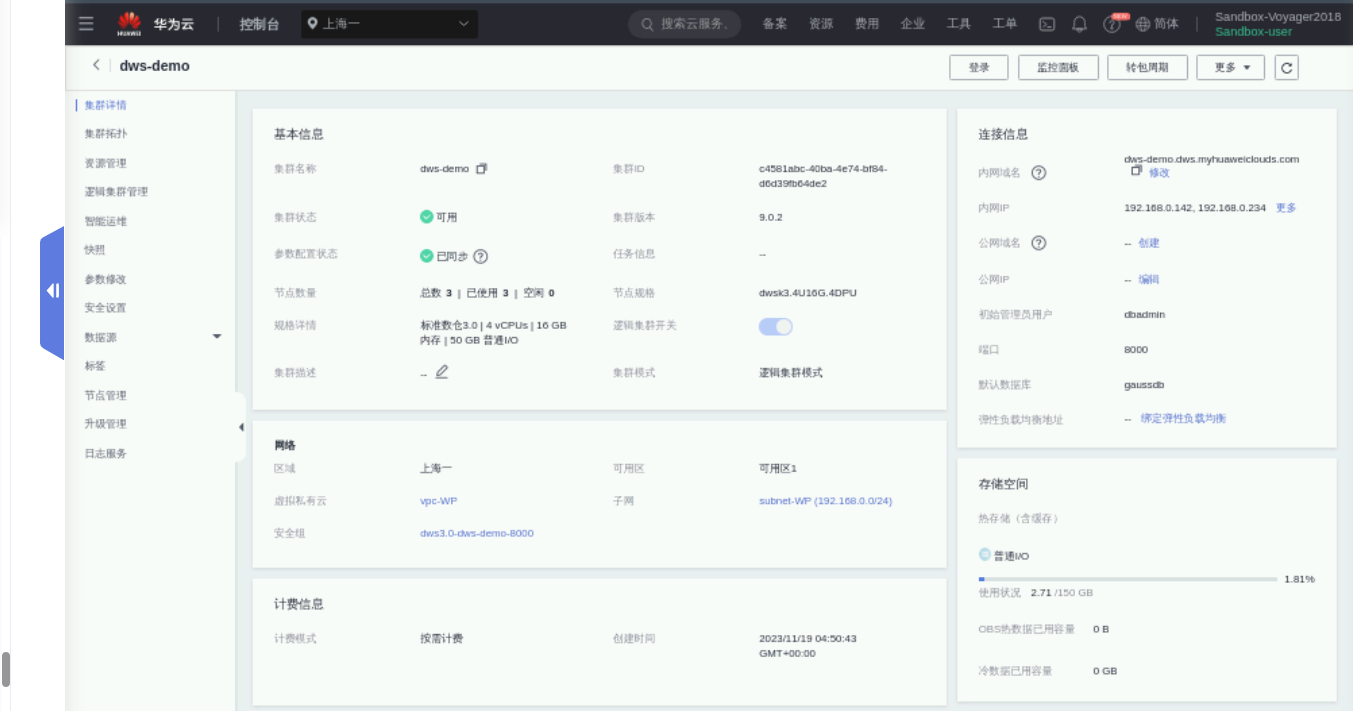Click the 登录 button

pos(979,67)
